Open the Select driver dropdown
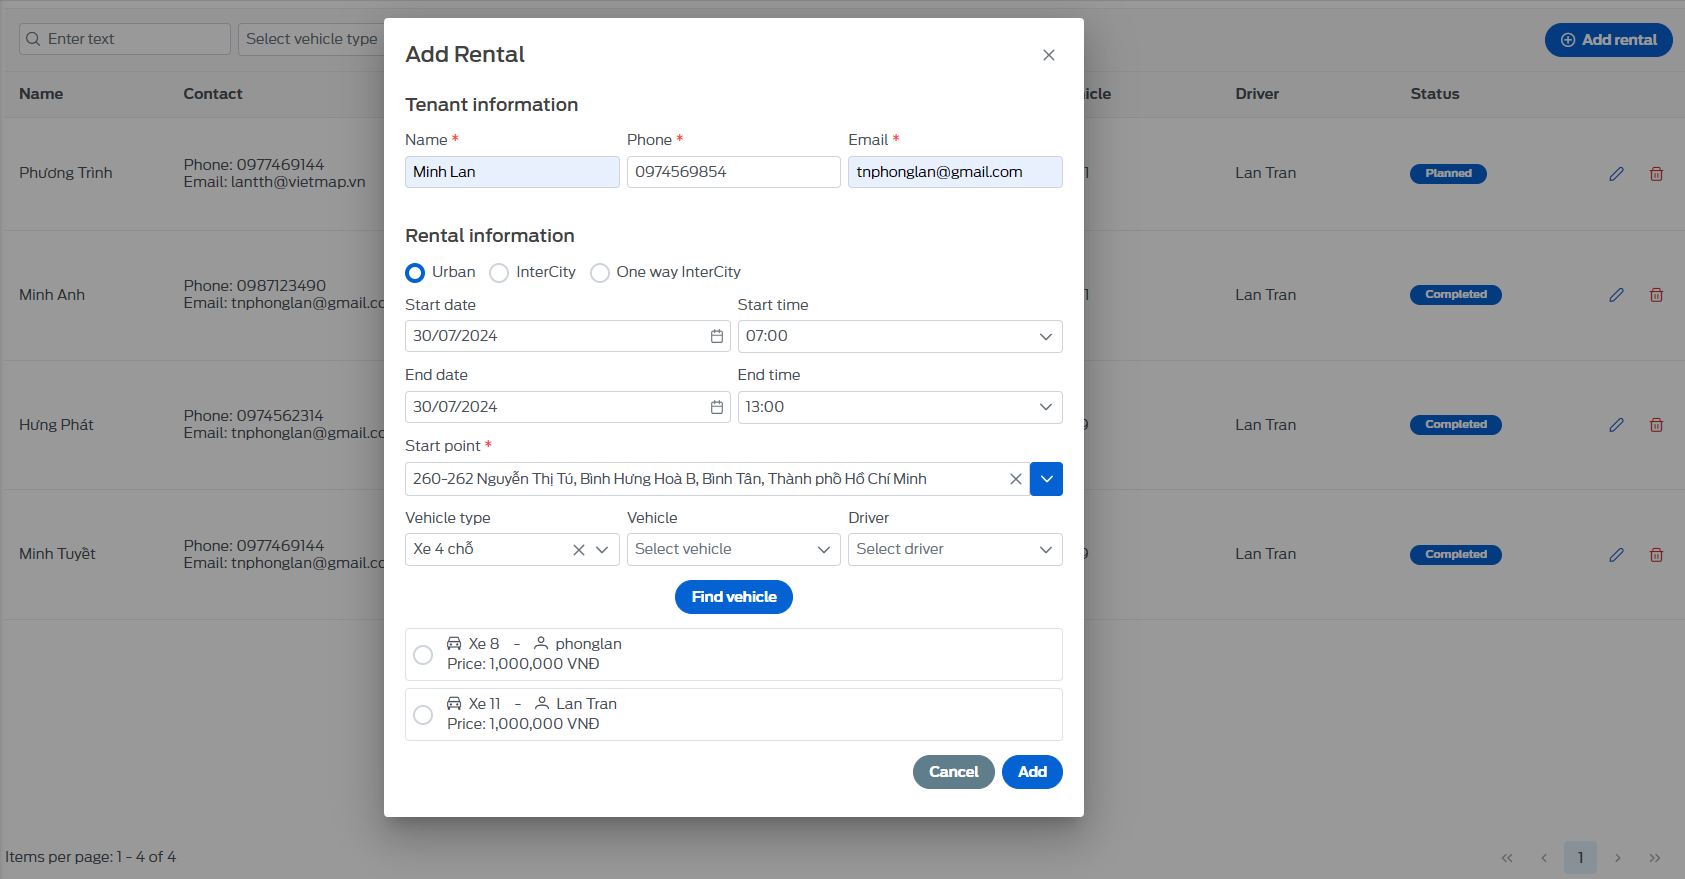The image size is (1685, 879). tap(955, 549)
